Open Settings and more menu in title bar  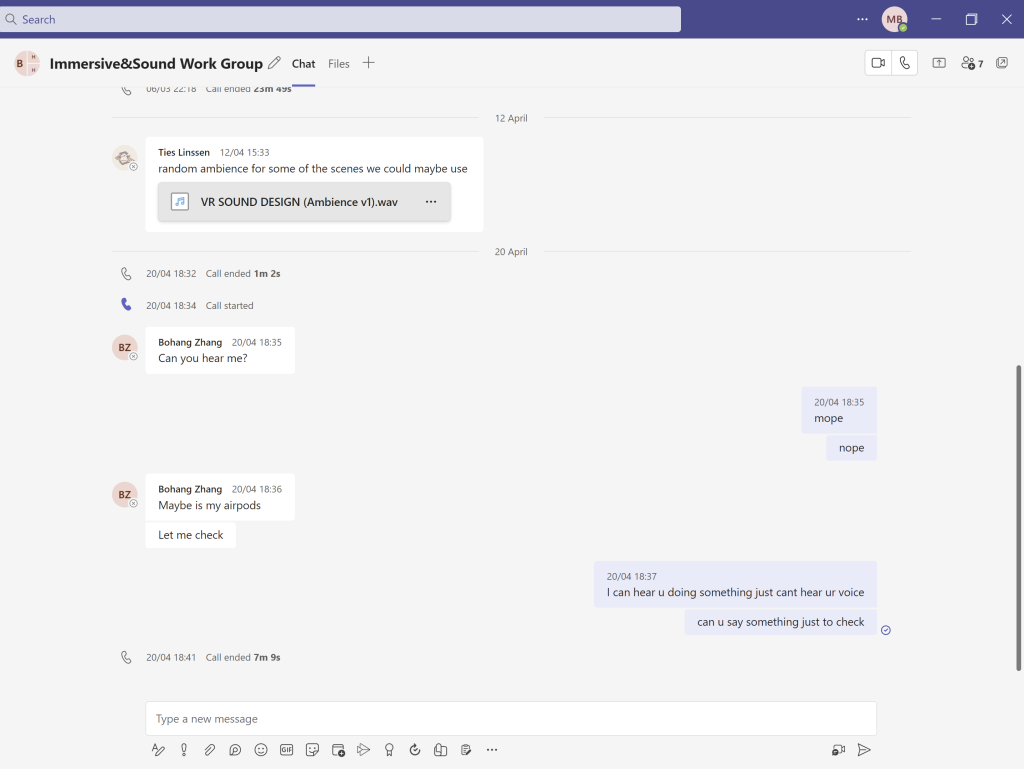tap(862, 19)
